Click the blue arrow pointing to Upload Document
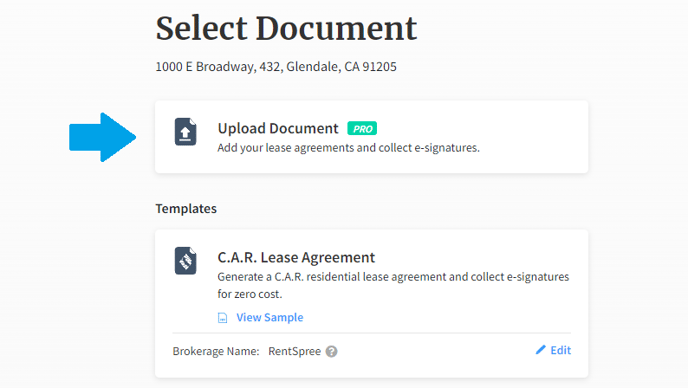 [103, 137]
